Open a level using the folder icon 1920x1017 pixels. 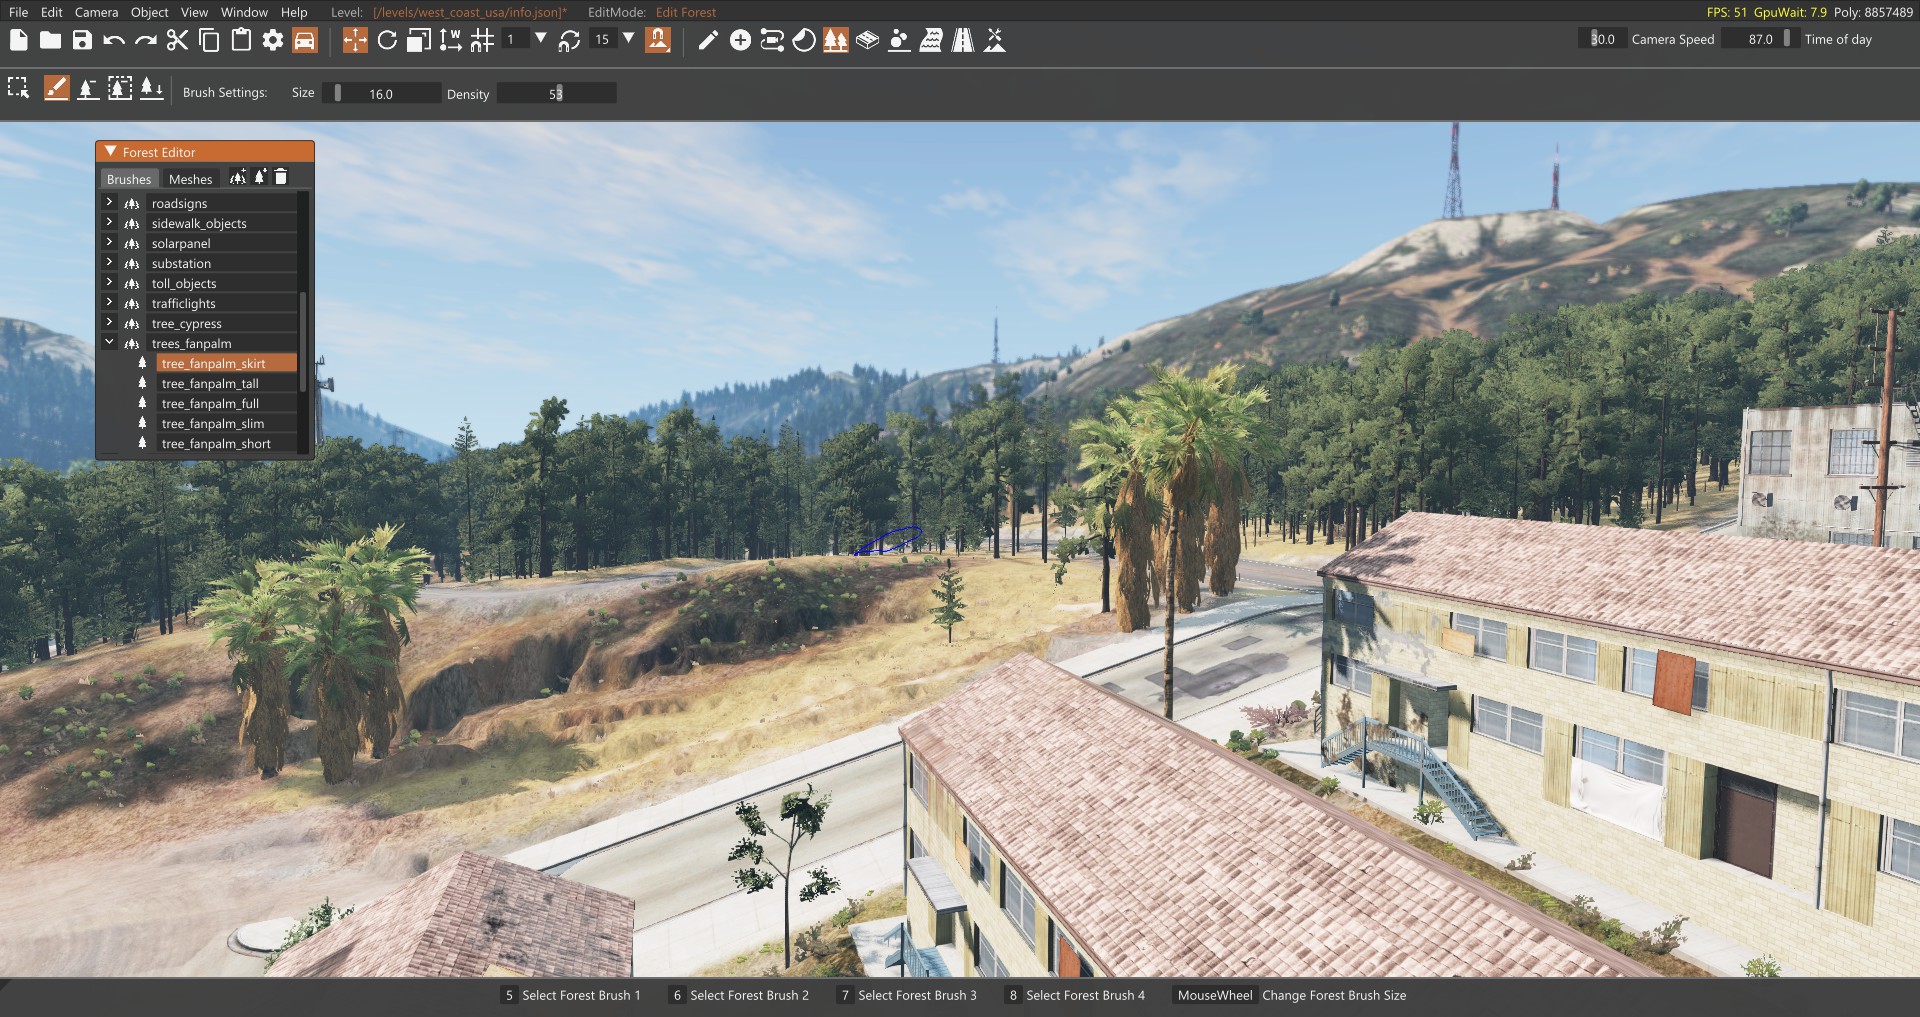[x=50, y=40]
